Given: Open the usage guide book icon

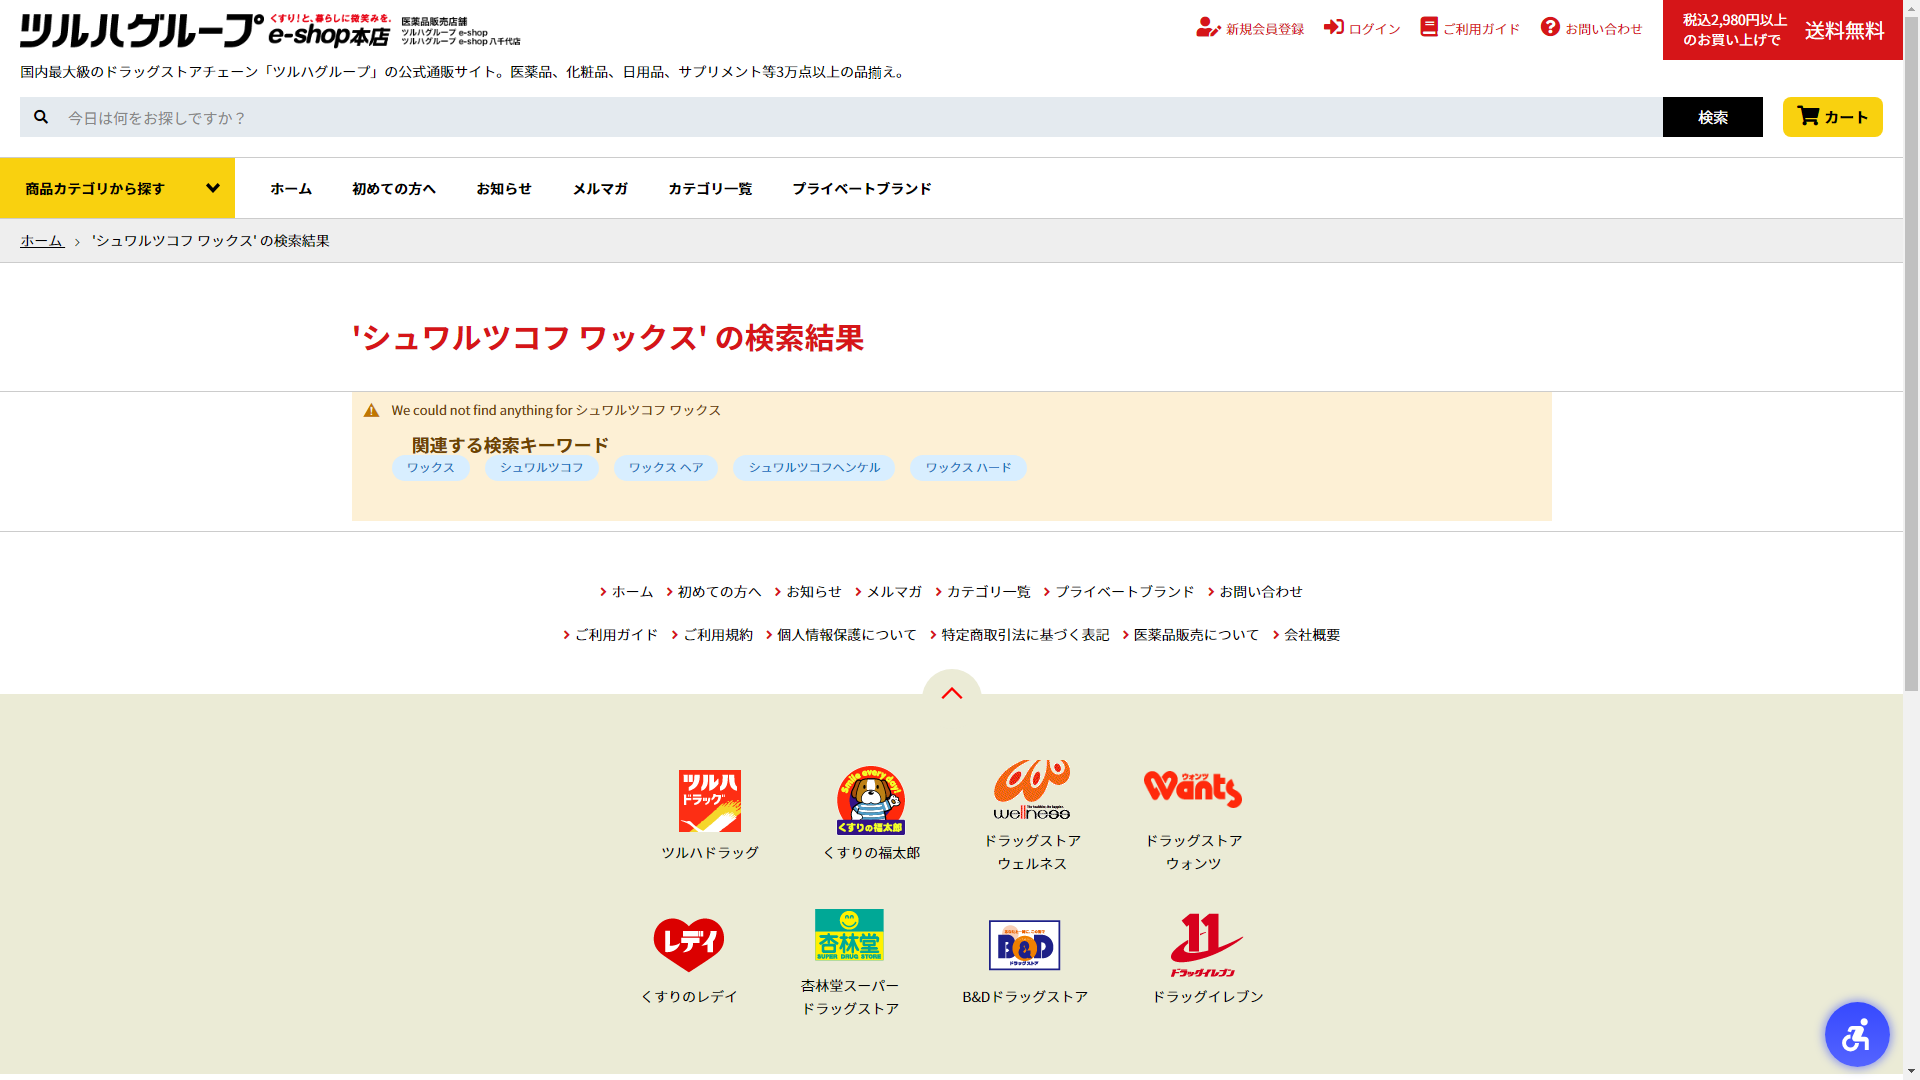Looking at the screenshot, I should [x=1429, y=27].
